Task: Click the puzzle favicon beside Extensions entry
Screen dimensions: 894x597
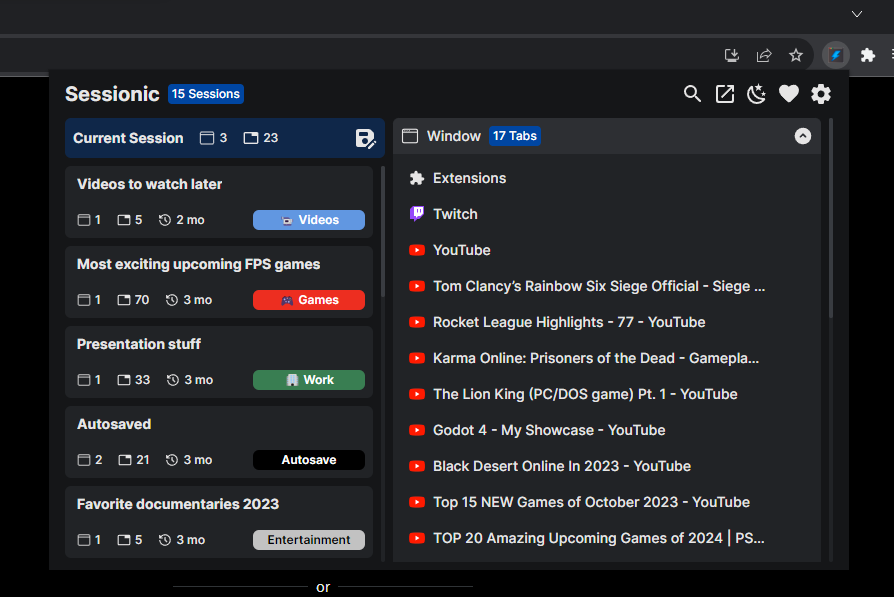Action: (x=417, y=178)
